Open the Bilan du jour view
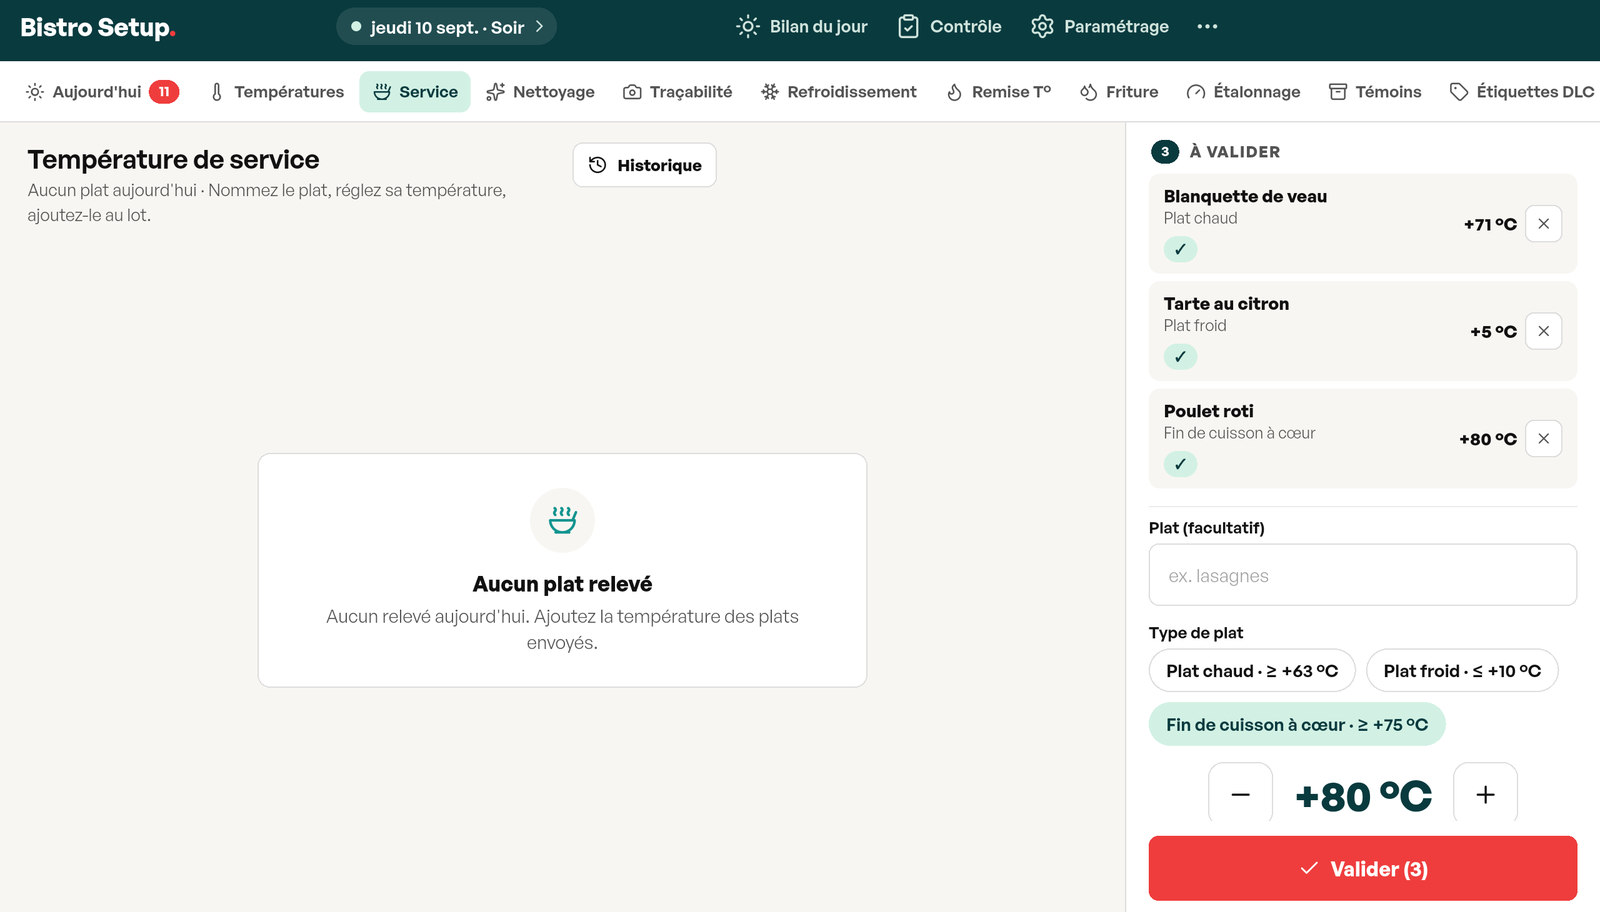 [801, 27]
